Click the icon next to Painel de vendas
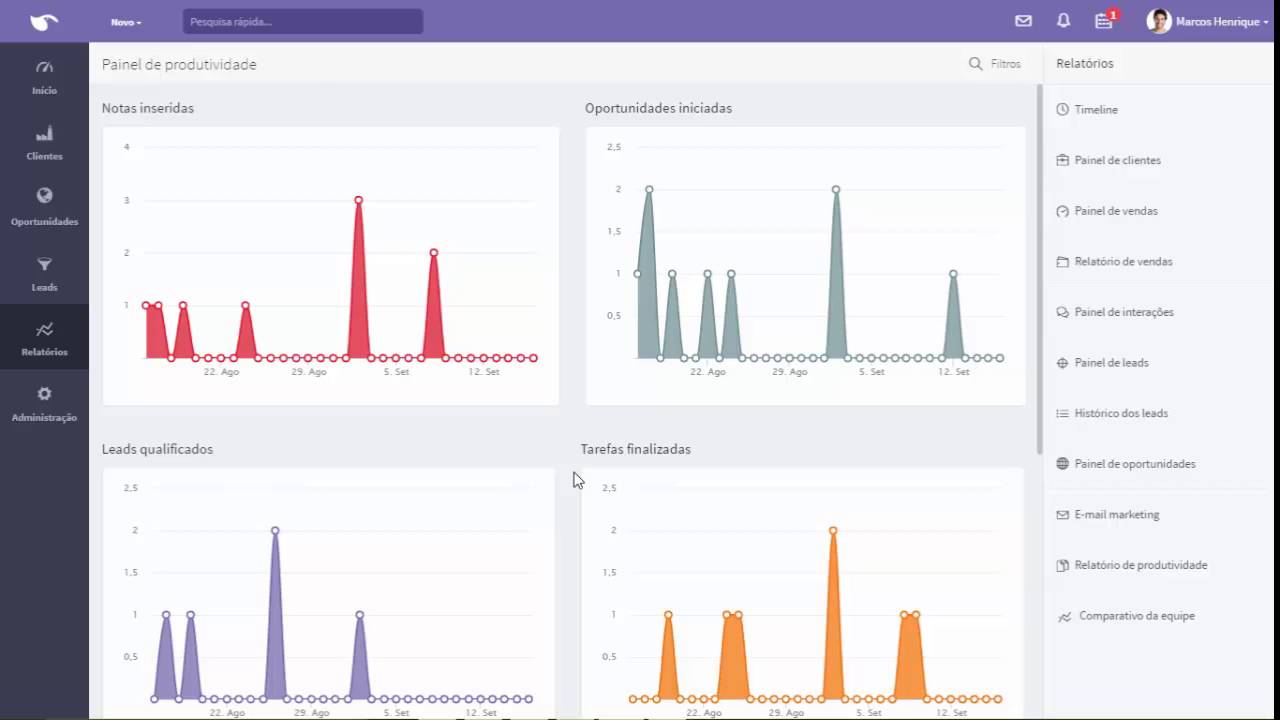The height and width of the screenshot is (720, 1280). pyautogui.click(x=1063, y=211)
